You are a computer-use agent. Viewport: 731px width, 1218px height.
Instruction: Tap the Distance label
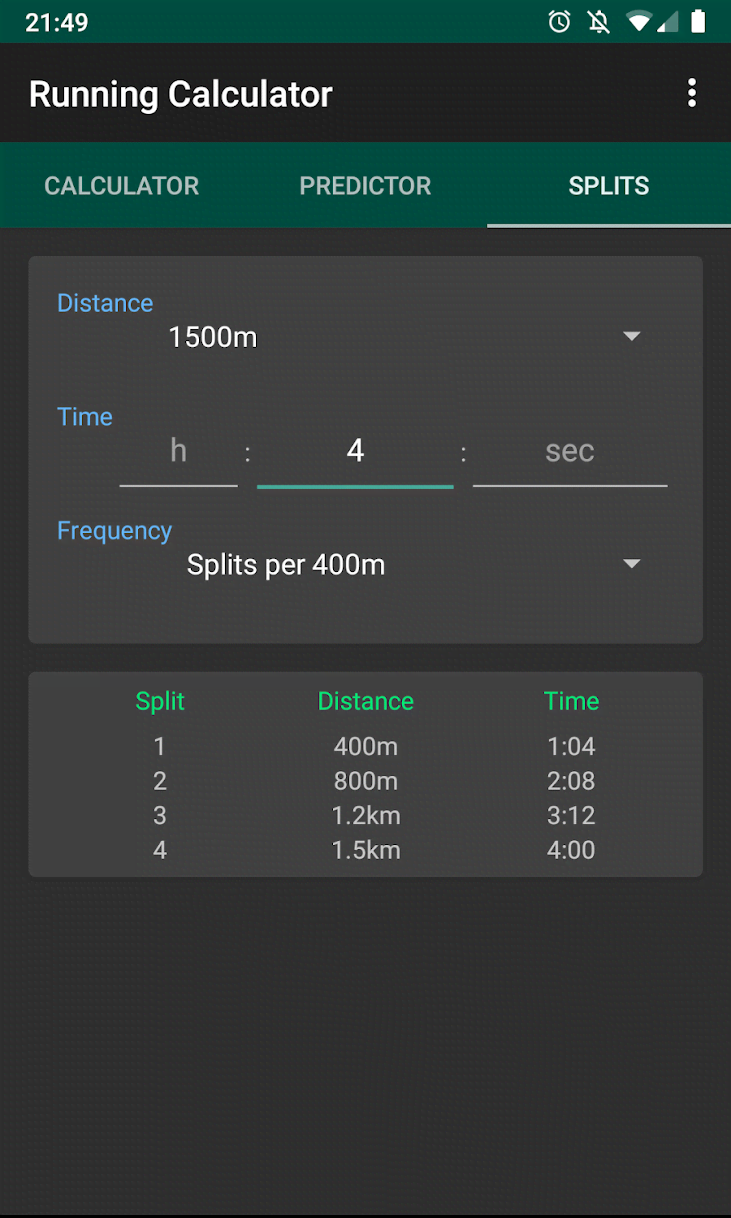tap(105, 303)
